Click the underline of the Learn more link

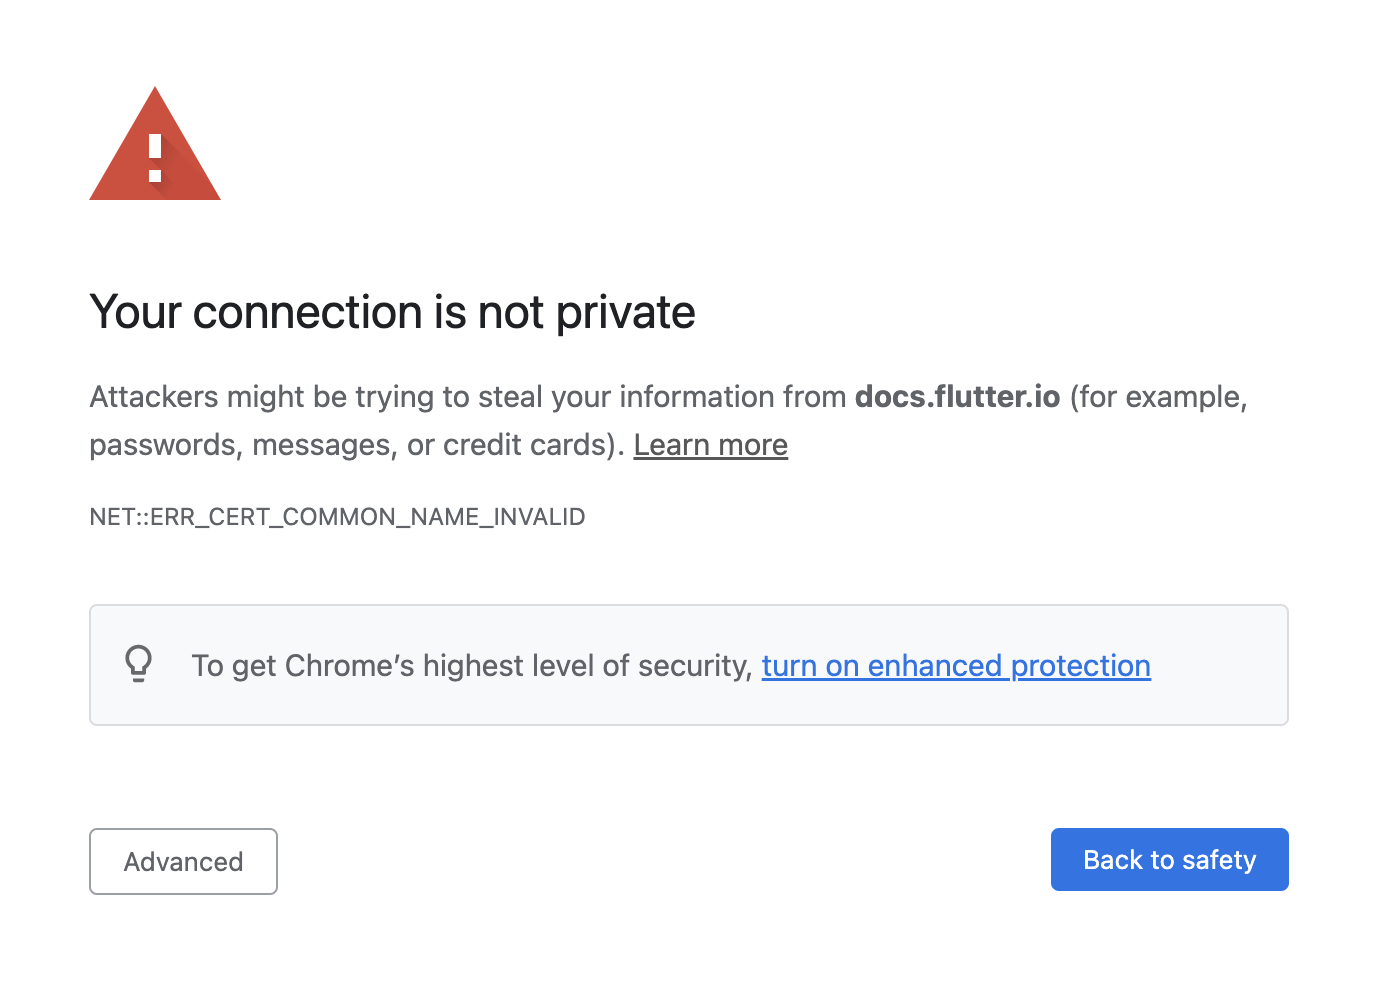pos(710,460)
